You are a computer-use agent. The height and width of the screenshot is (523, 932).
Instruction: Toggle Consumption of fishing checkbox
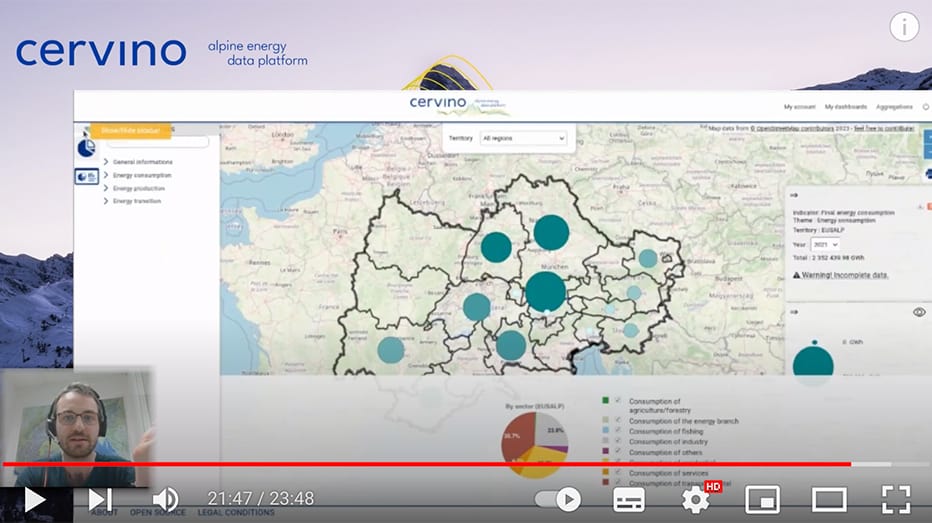coord(618,430)
